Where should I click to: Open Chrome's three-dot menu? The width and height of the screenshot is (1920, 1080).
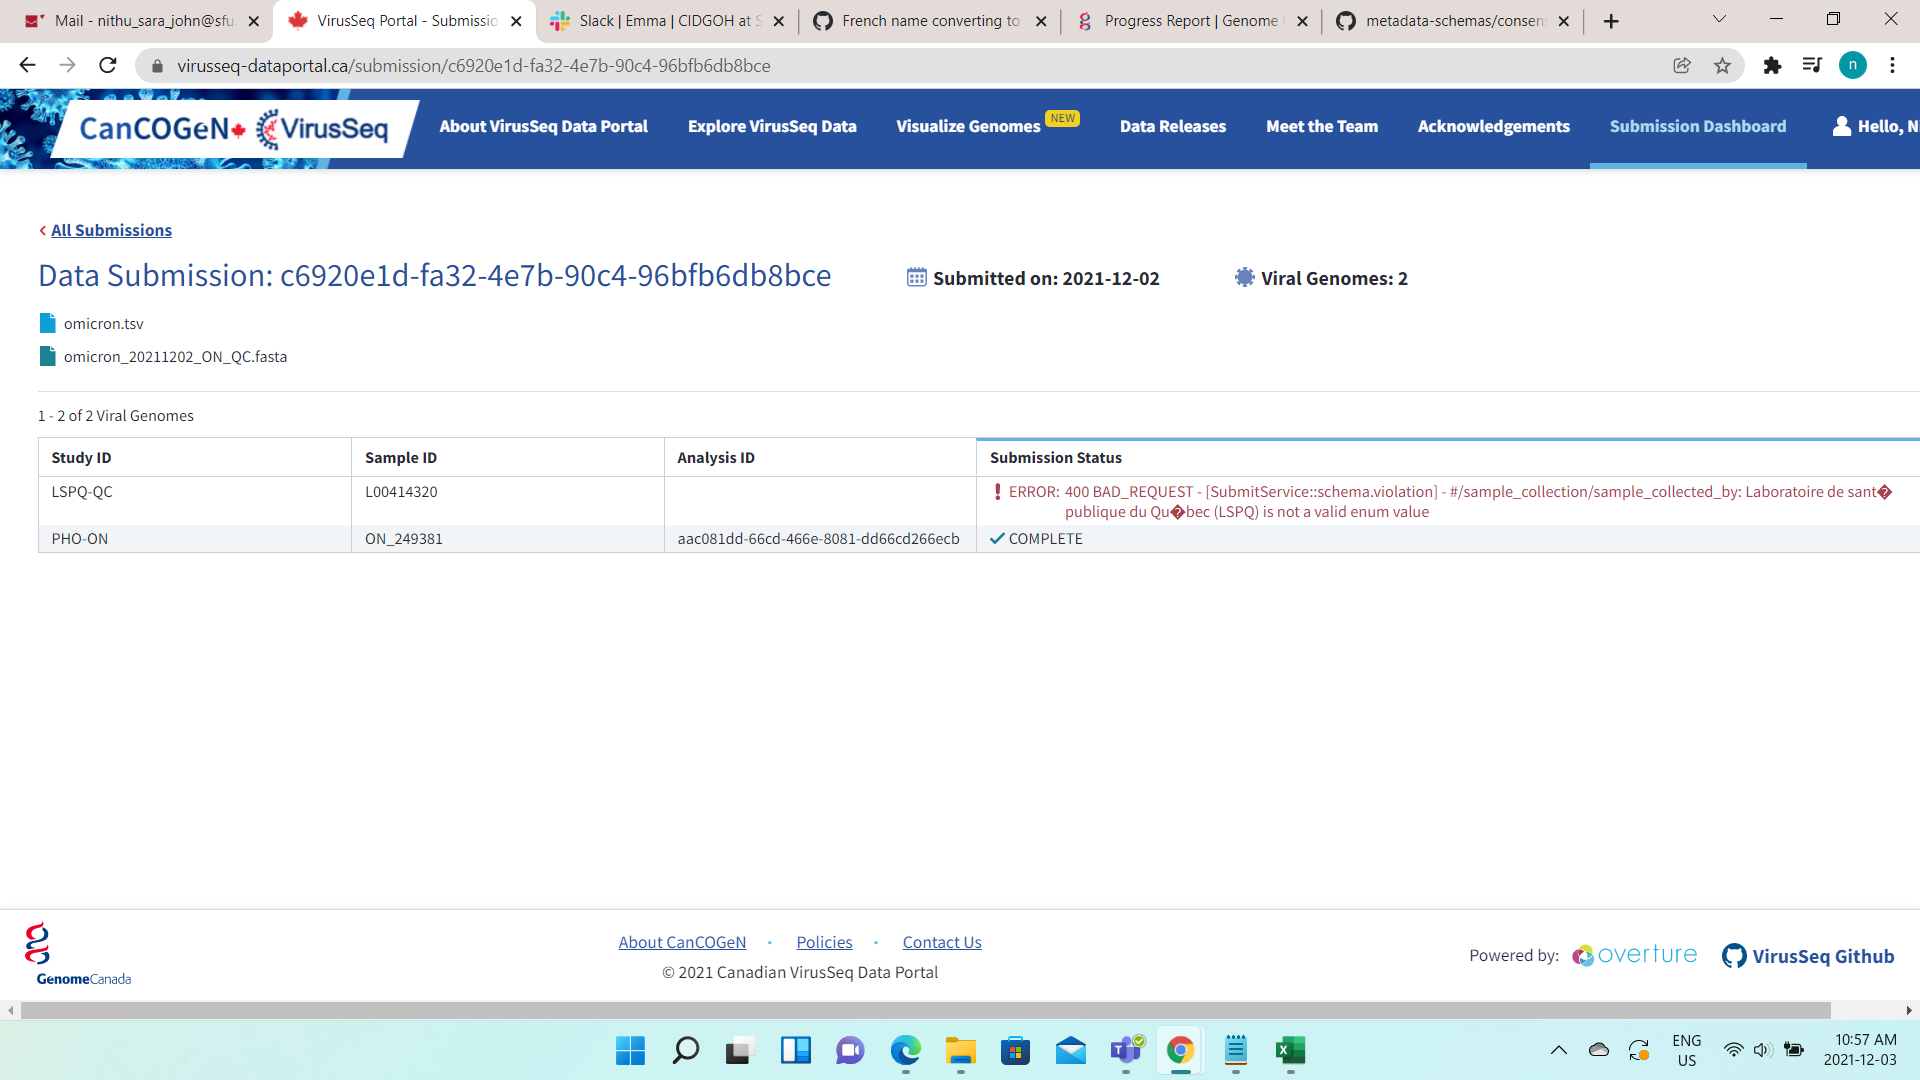click(1892, 65)
